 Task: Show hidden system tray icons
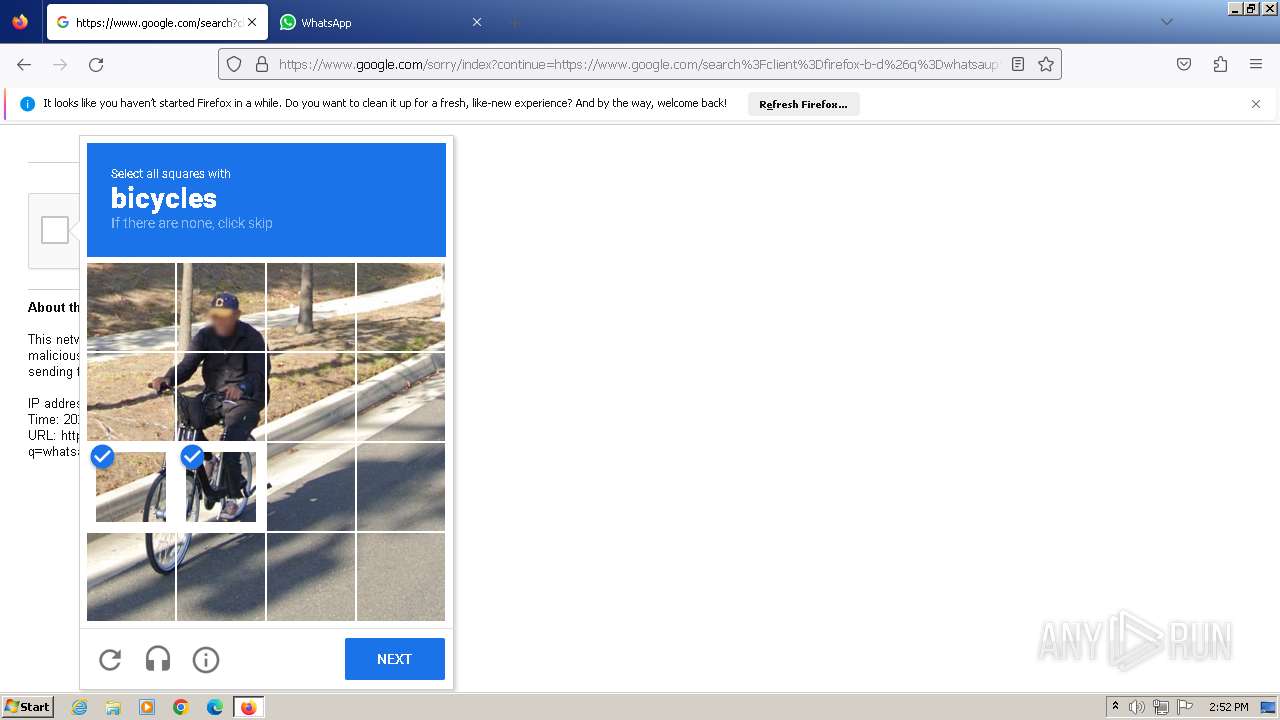pos(1115,707)
